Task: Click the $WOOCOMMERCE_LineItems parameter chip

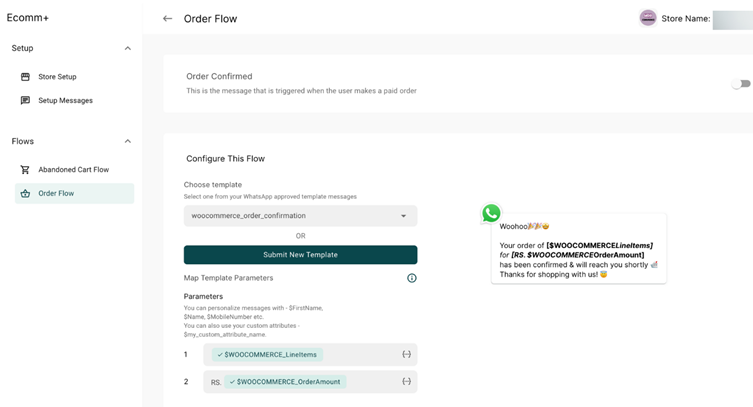Action: tap(267, 354)
